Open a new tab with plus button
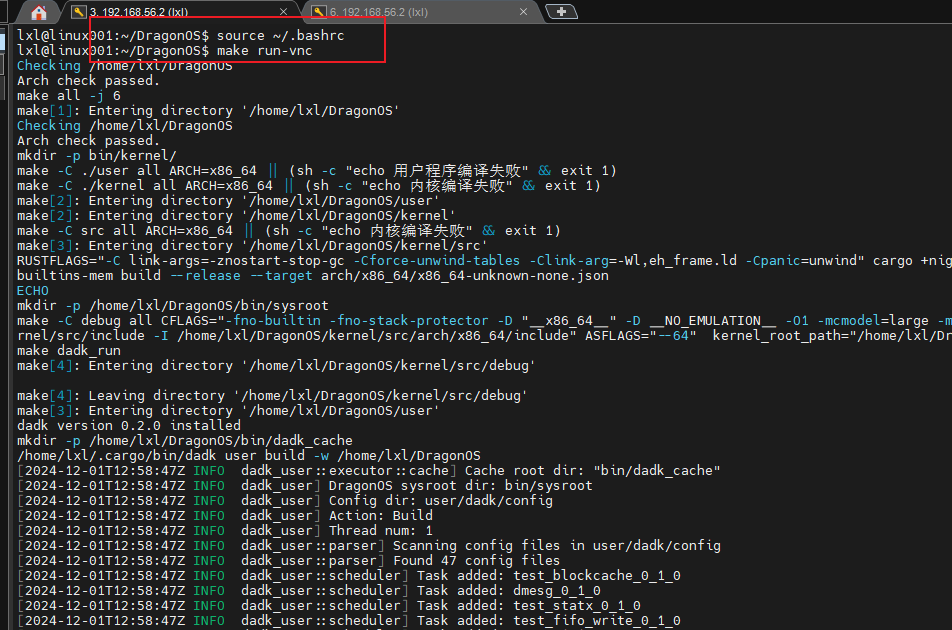The height and width of the screenshot is (630, 952). coord(563,12)
